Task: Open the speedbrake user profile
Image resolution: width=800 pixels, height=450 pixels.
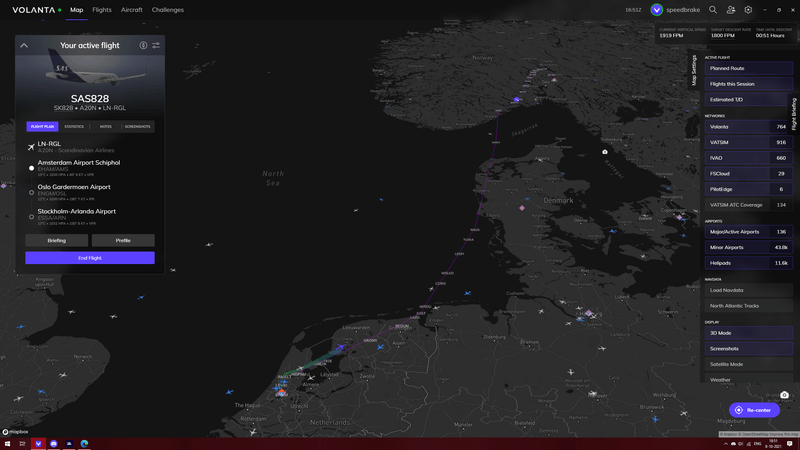Action: click(x=676, y=10)
